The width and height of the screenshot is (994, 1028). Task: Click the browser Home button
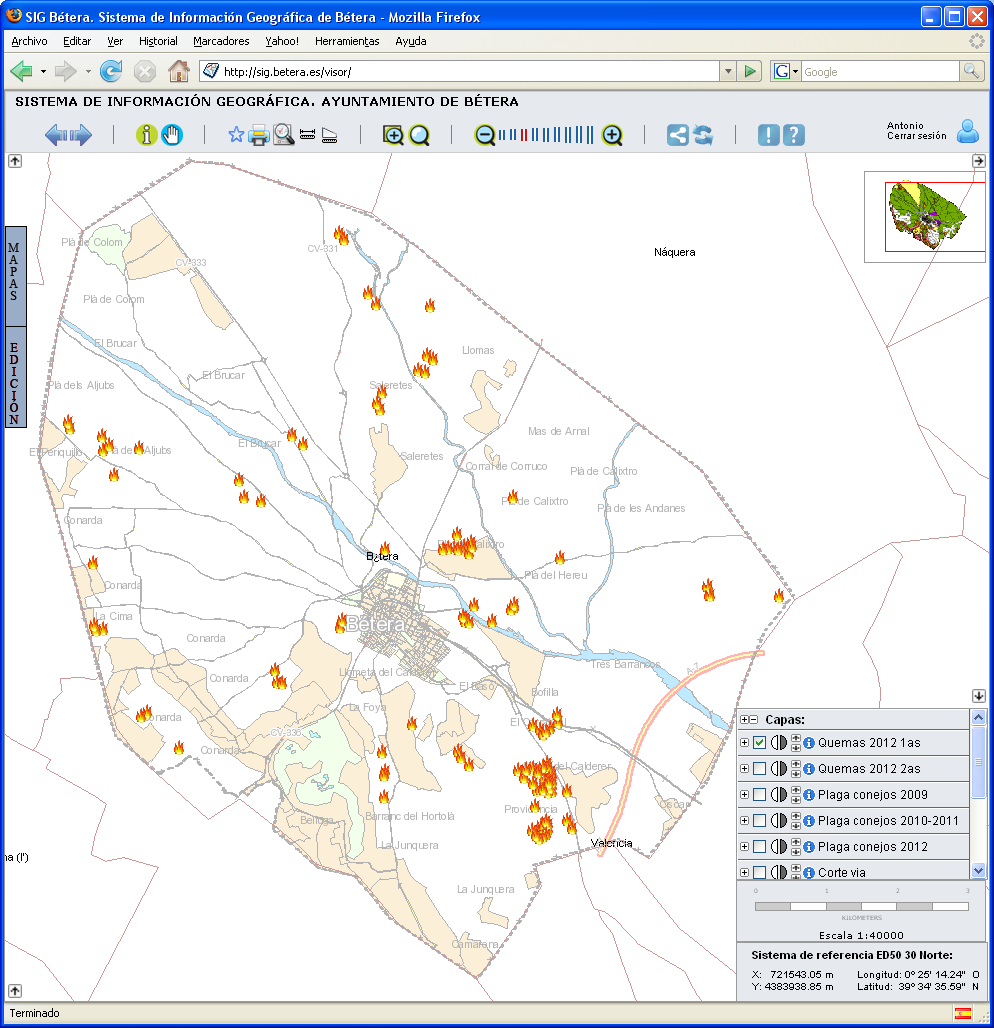coord(178,71)
